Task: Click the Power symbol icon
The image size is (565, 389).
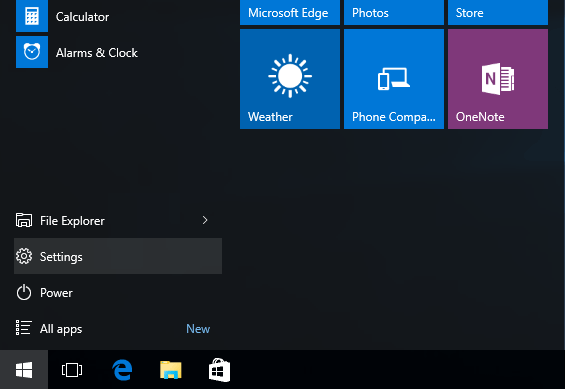Action: click(24, 292)
